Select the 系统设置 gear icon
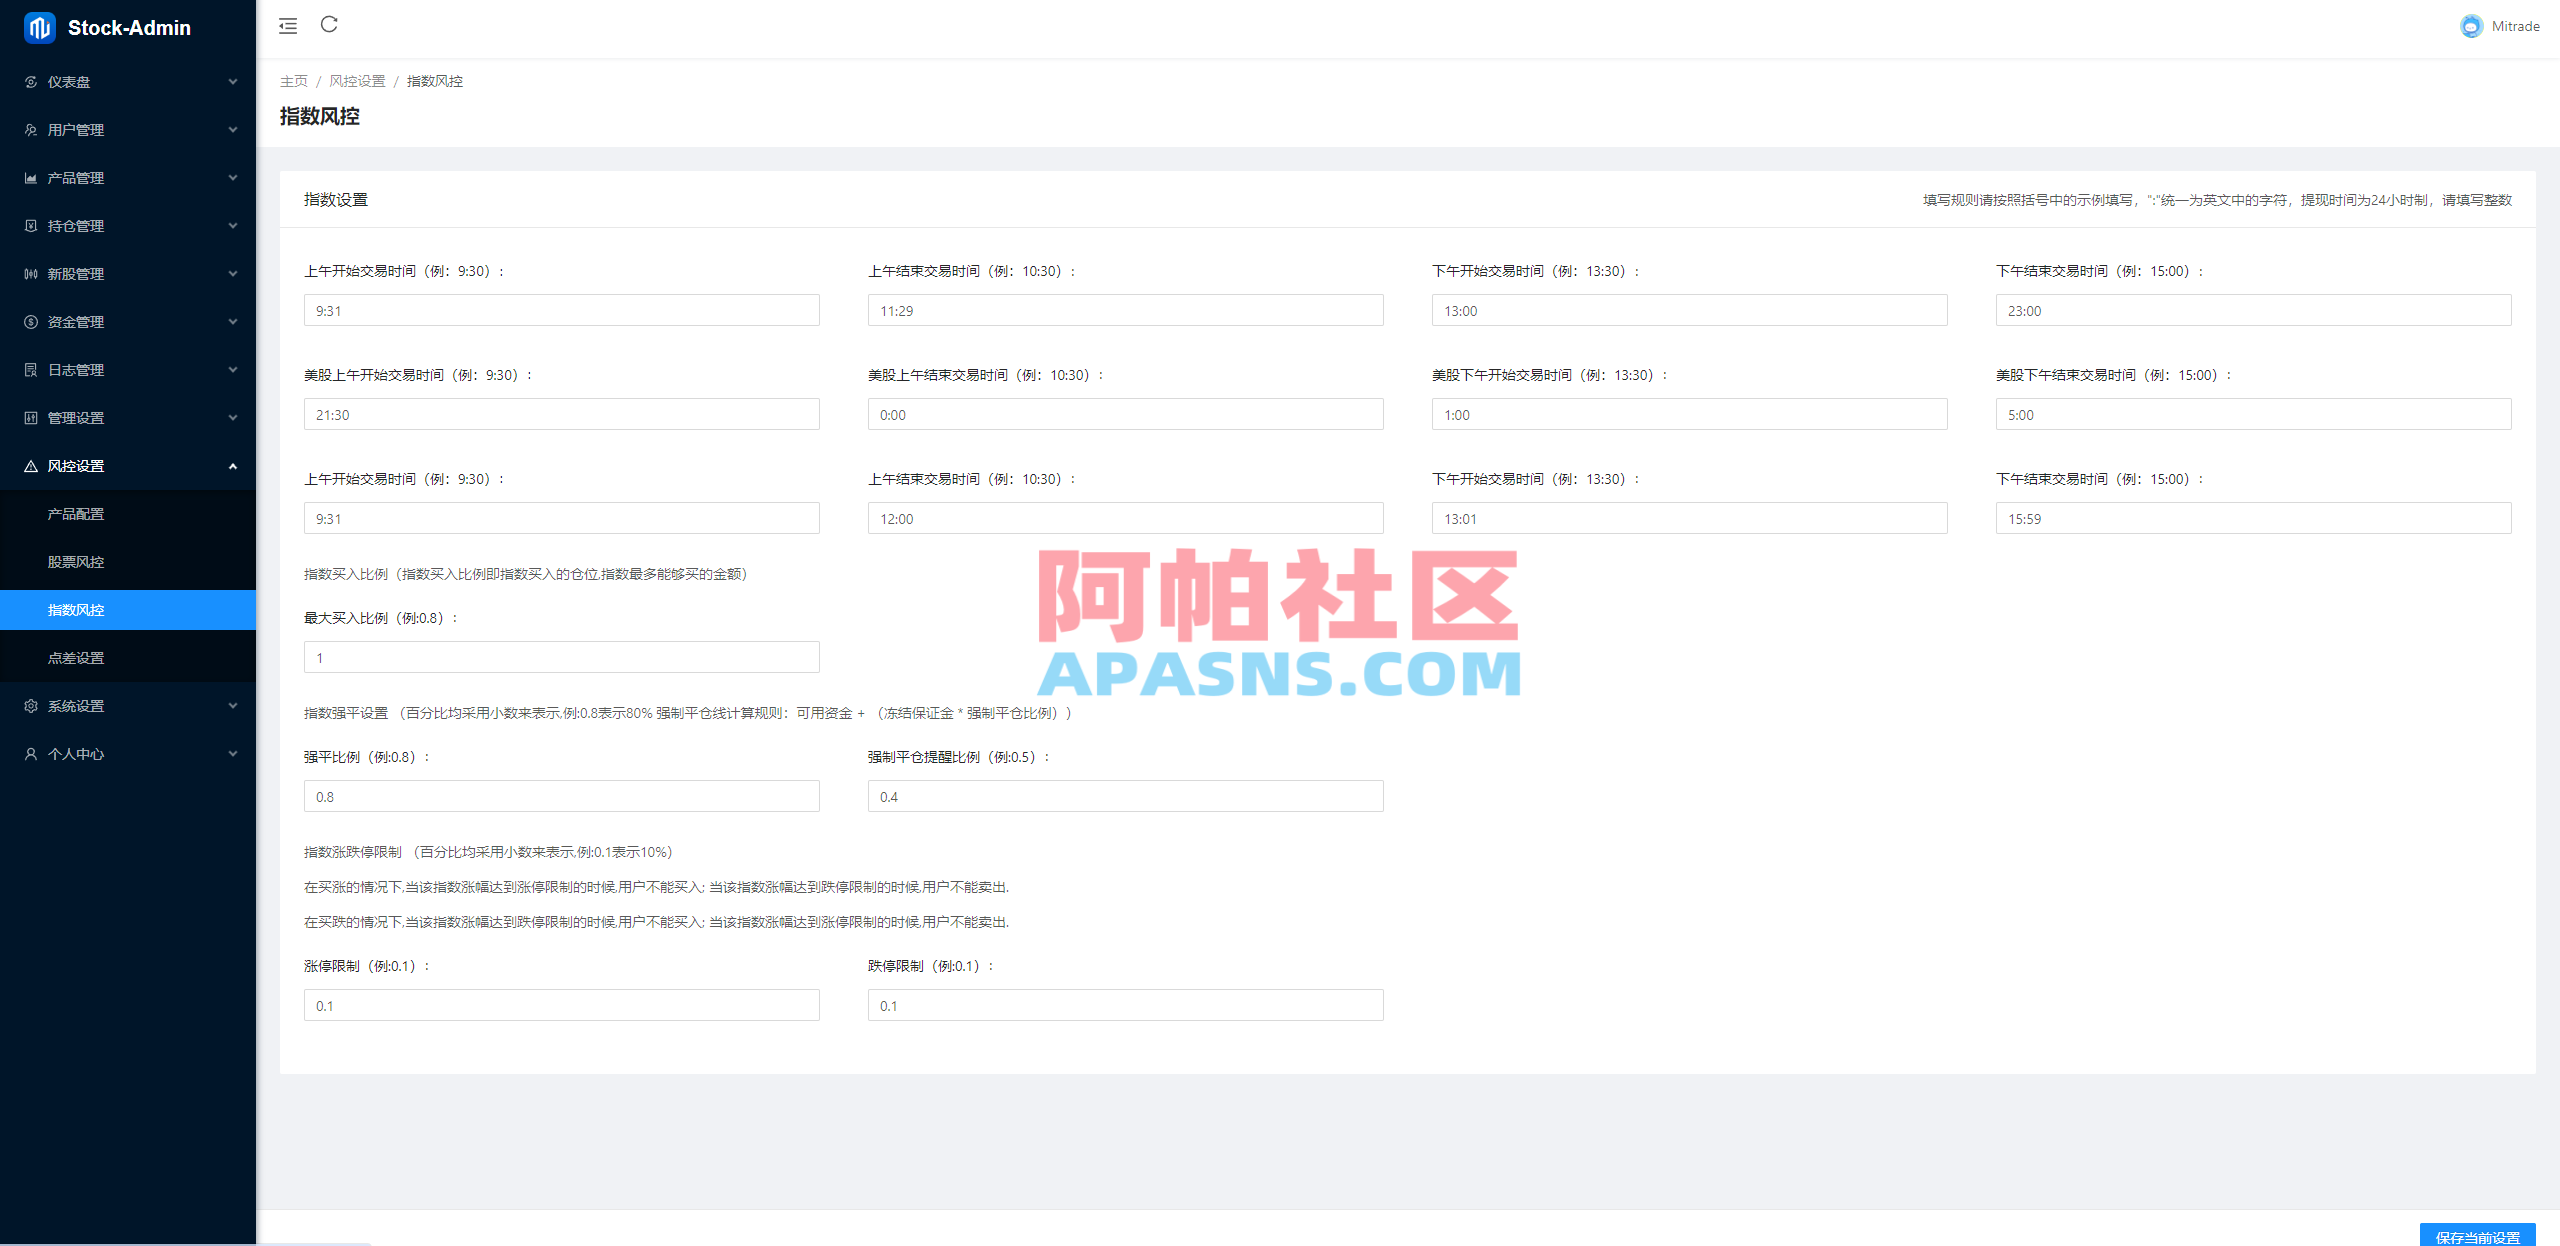The height and width of the screenshot is (1246, 2560). [x=30, y=705]
